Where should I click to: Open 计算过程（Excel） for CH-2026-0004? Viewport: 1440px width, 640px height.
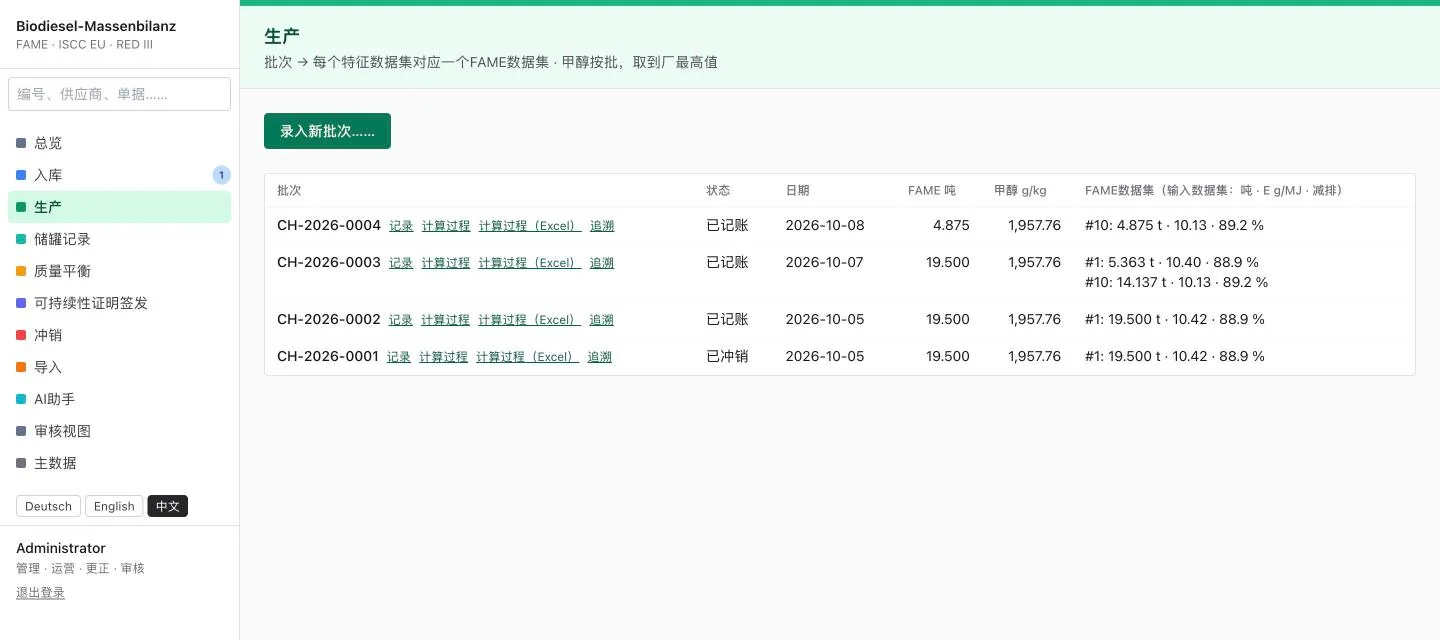530,226
